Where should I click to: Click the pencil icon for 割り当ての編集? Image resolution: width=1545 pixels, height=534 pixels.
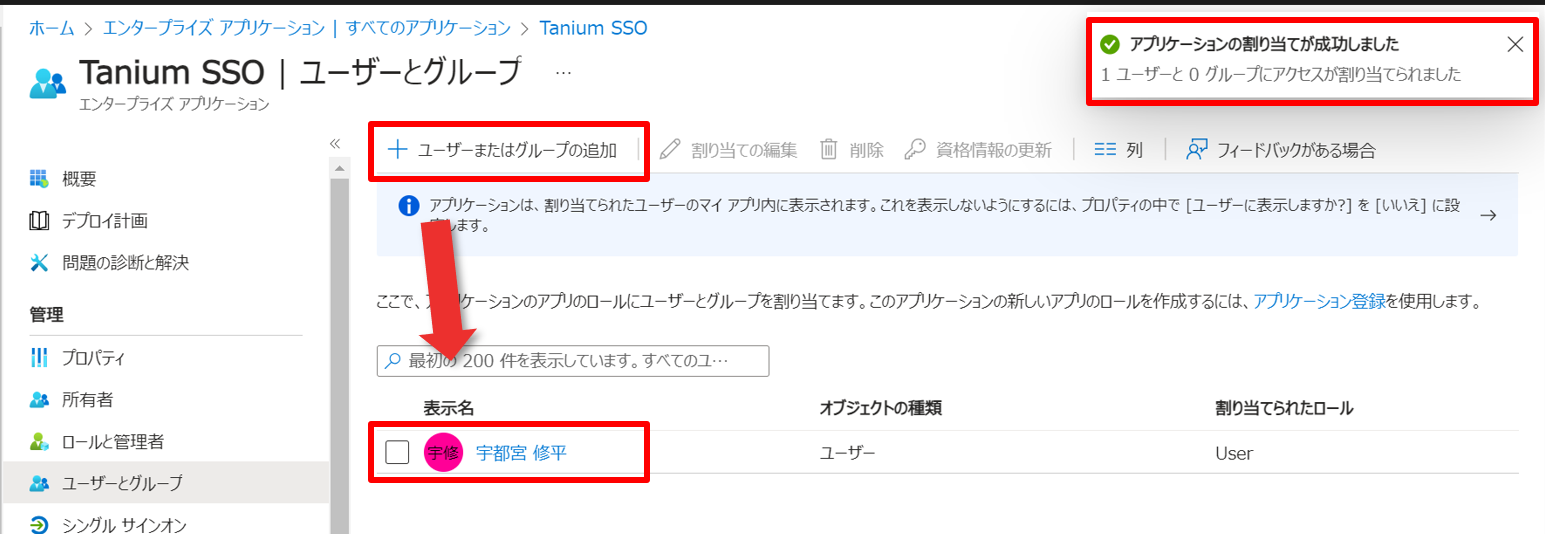(670, 150)
